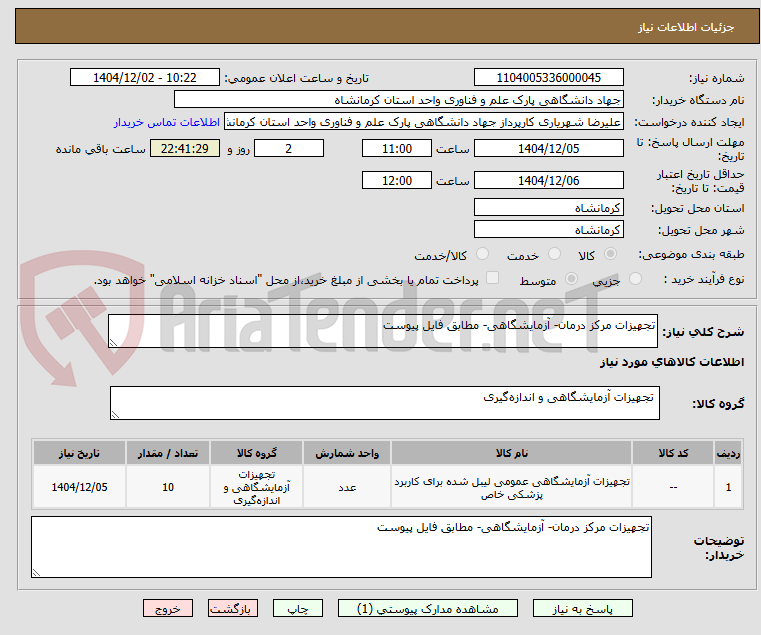761x635 pixels.
Task: Click the 'اطلاعات کالاهای مورد نیاز' section heading
Action: (x=672, y=362)
